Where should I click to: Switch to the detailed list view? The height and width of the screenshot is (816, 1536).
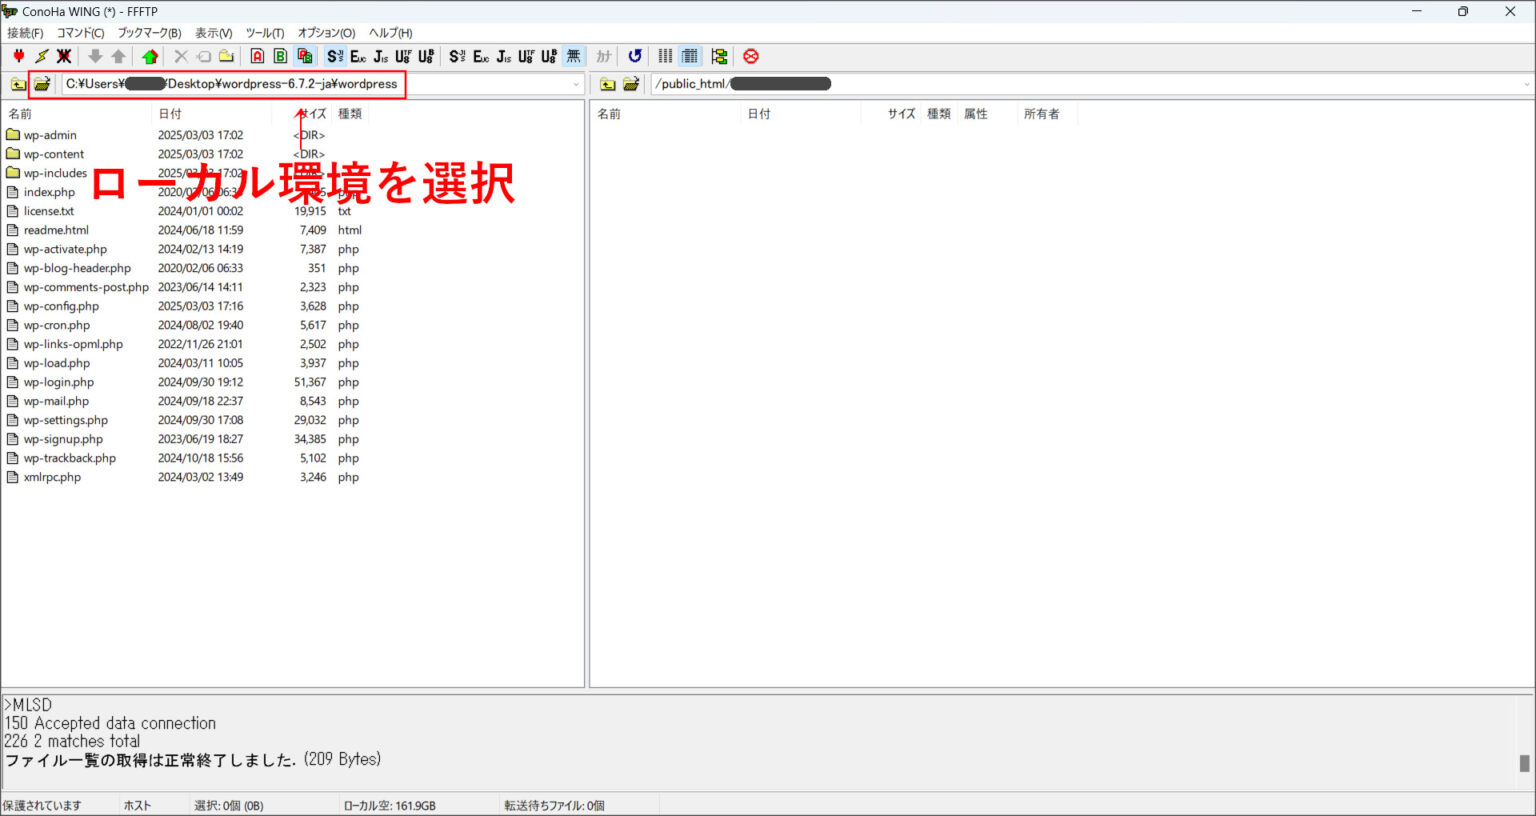[x=689, y=56]
